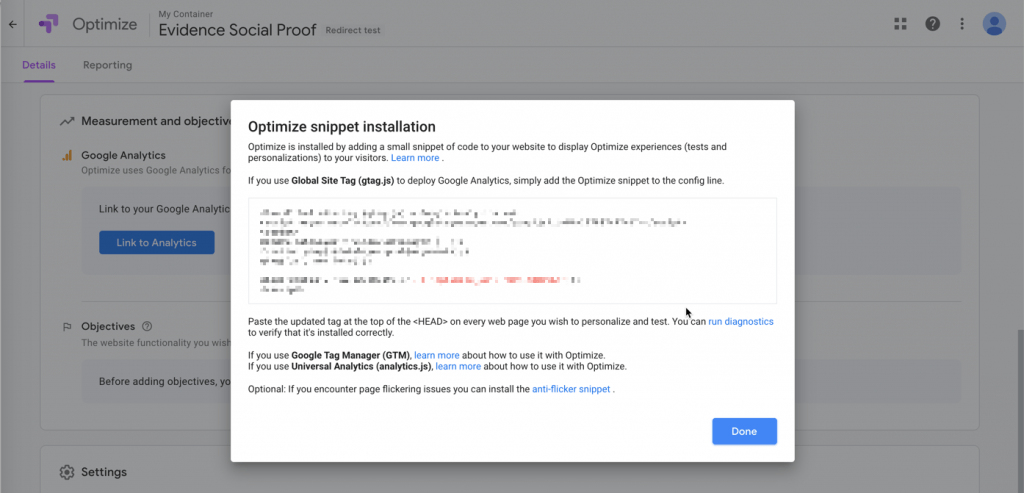Click the Google Analytics section label
Image resolution: width=1024 pixels, height=493 pixels.
(123, 155)
